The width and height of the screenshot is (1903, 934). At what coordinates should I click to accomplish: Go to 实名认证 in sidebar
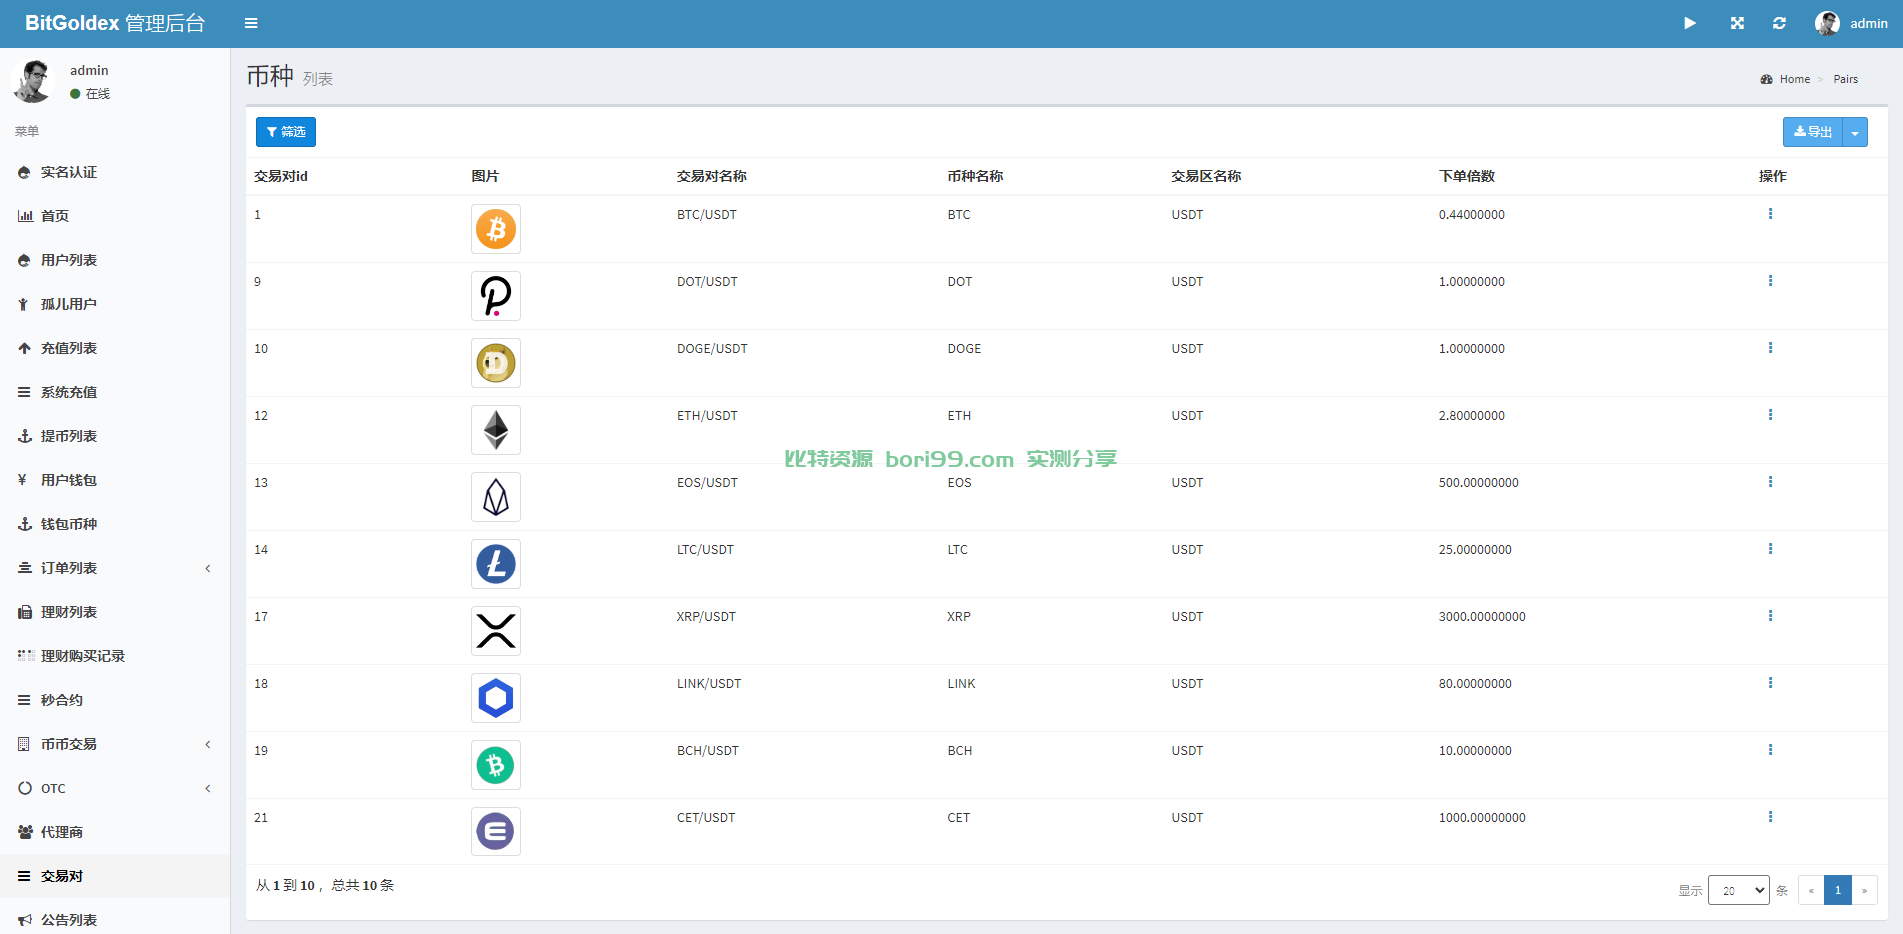pyautogui.click(x=115, y=172)
